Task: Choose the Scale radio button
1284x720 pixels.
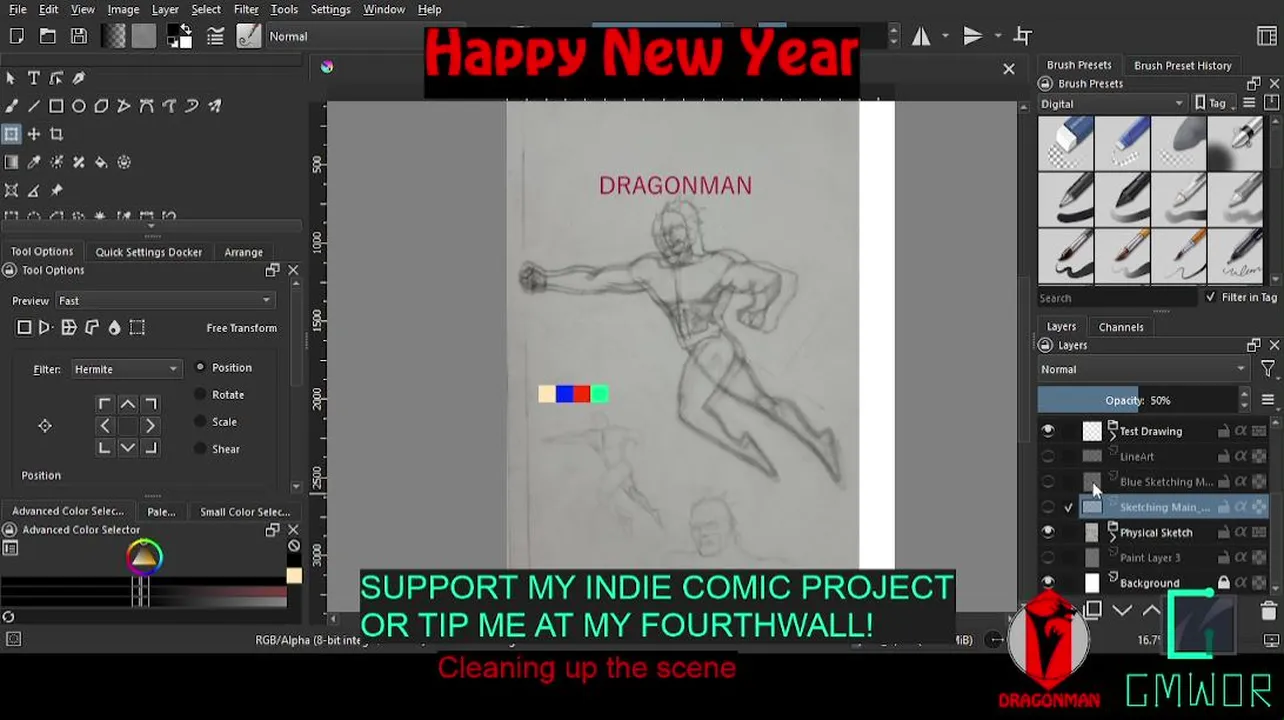Action: pos(200,422)
